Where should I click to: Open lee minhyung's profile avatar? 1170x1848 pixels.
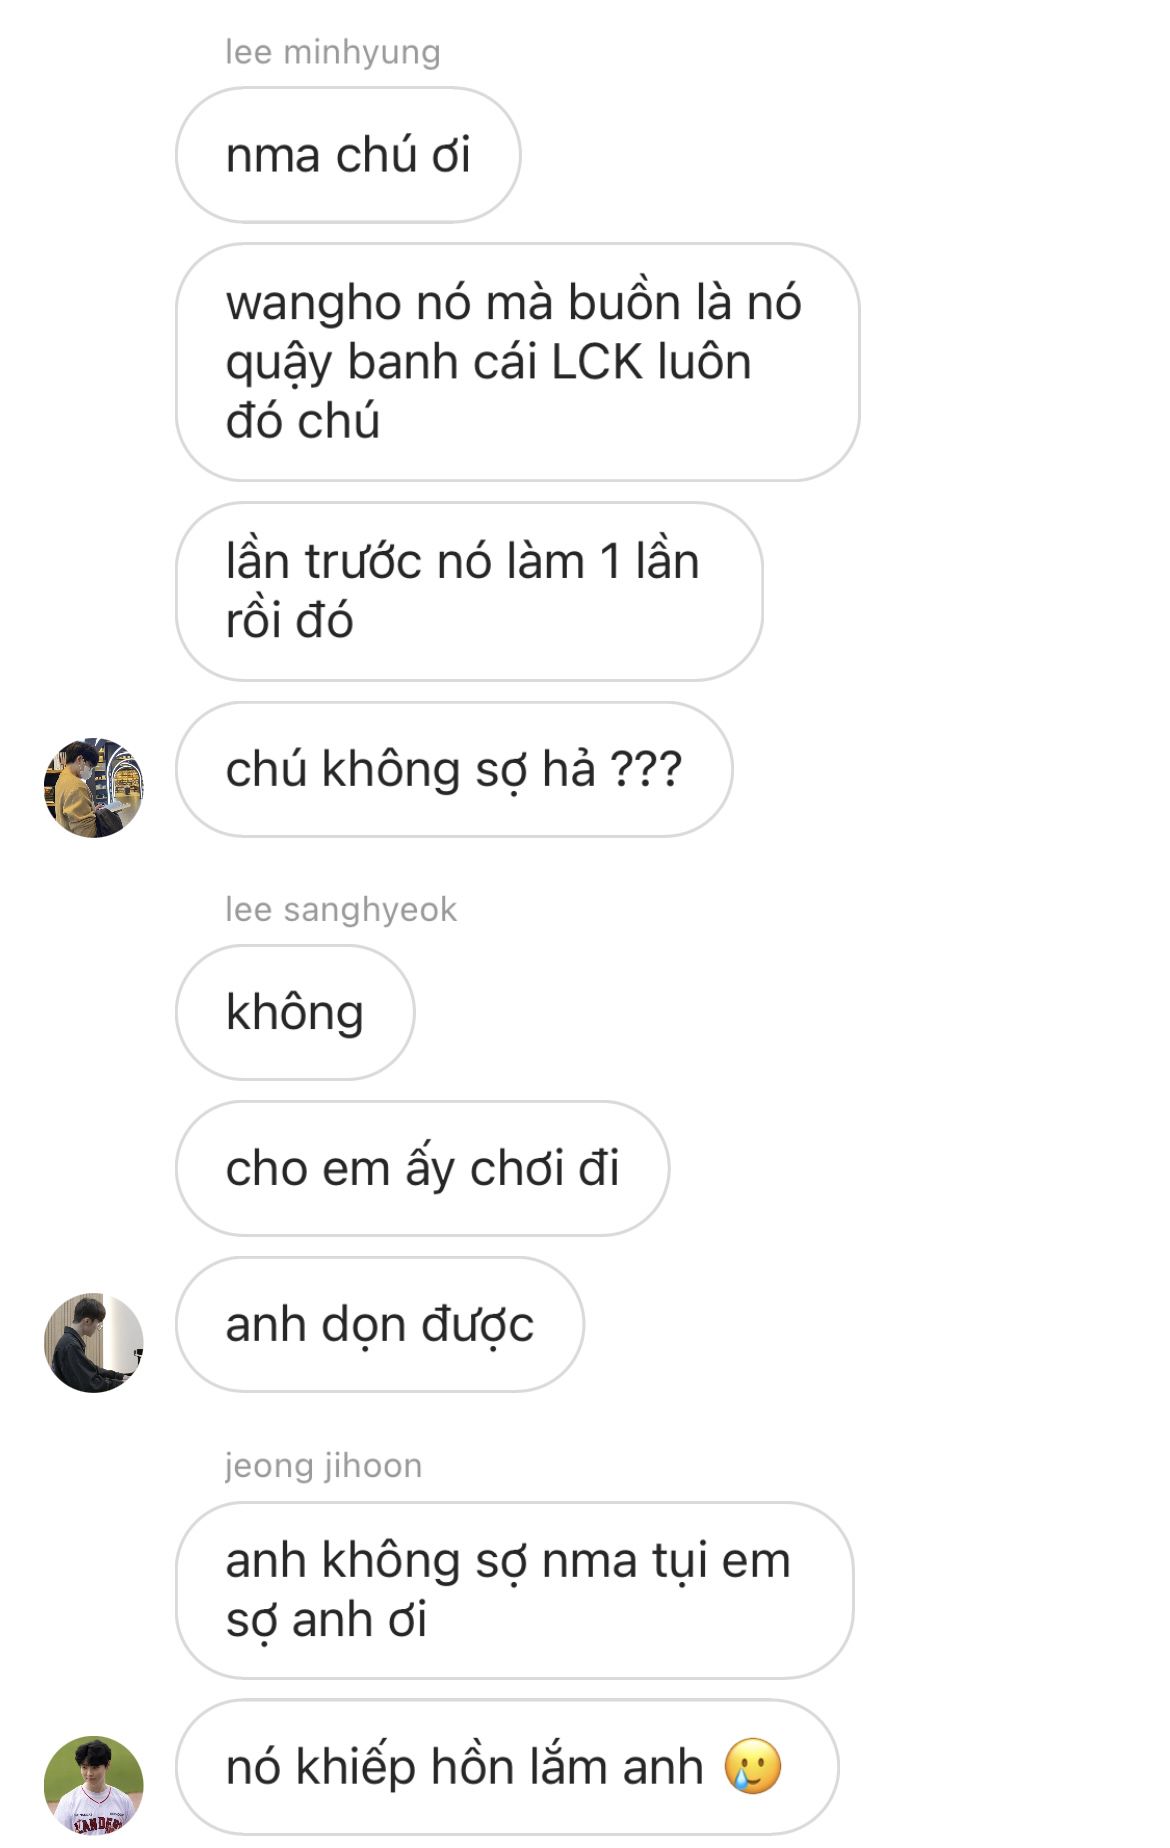(x=94, y=788)
